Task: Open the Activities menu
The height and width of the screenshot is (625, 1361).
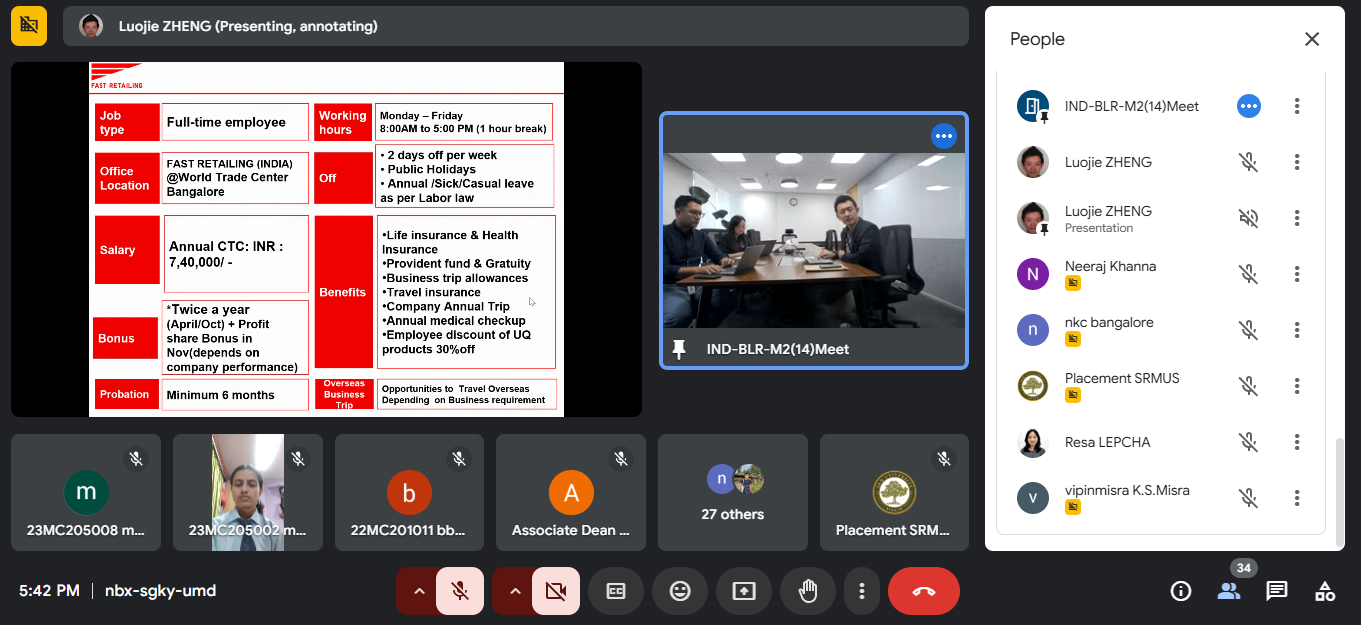Action: pyautogui.click(x=1325, y=591)
